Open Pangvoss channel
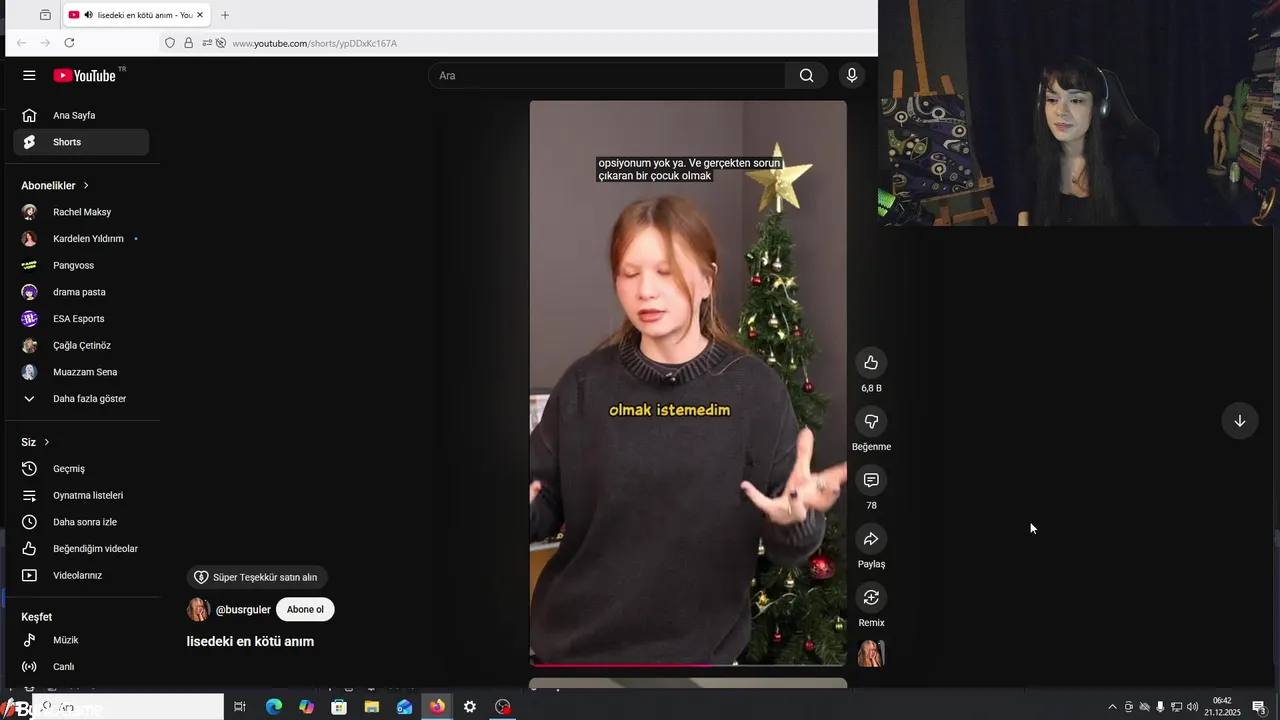This screenshot has height=720, width=1280. click(x=81, y=265)
